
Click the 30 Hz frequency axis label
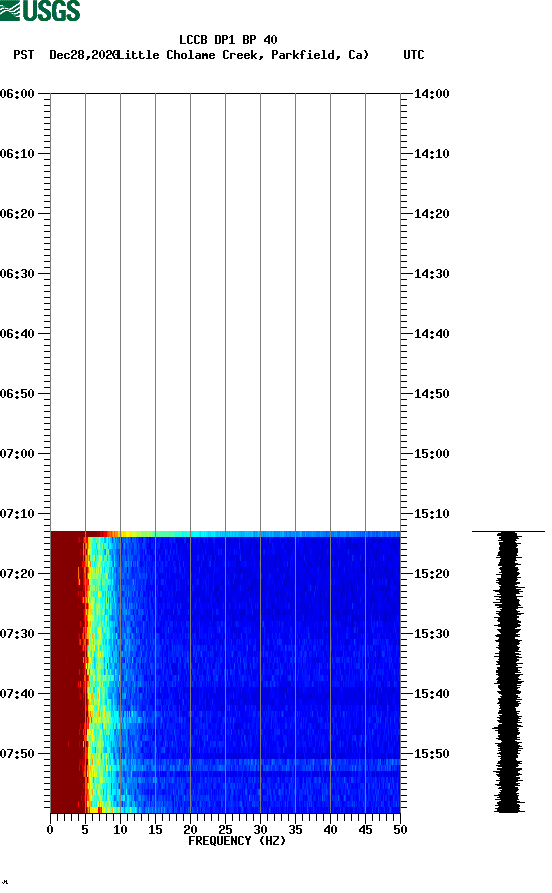tap(260, 830)
